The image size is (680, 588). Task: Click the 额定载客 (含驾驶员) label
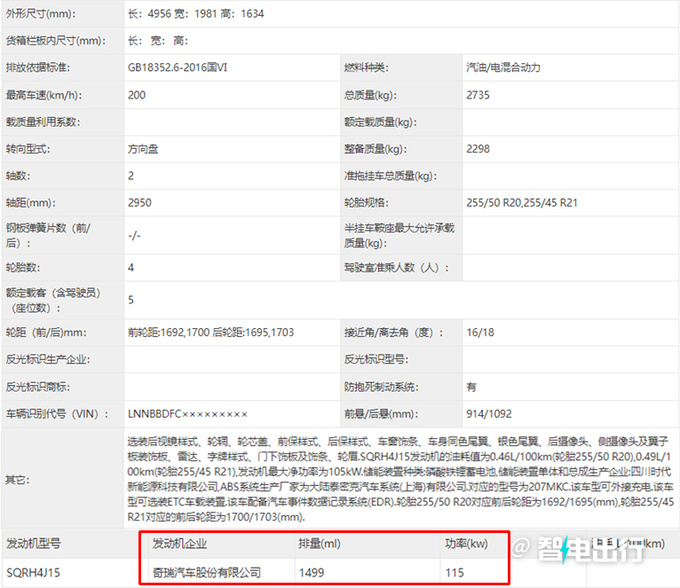pos(53,300)
